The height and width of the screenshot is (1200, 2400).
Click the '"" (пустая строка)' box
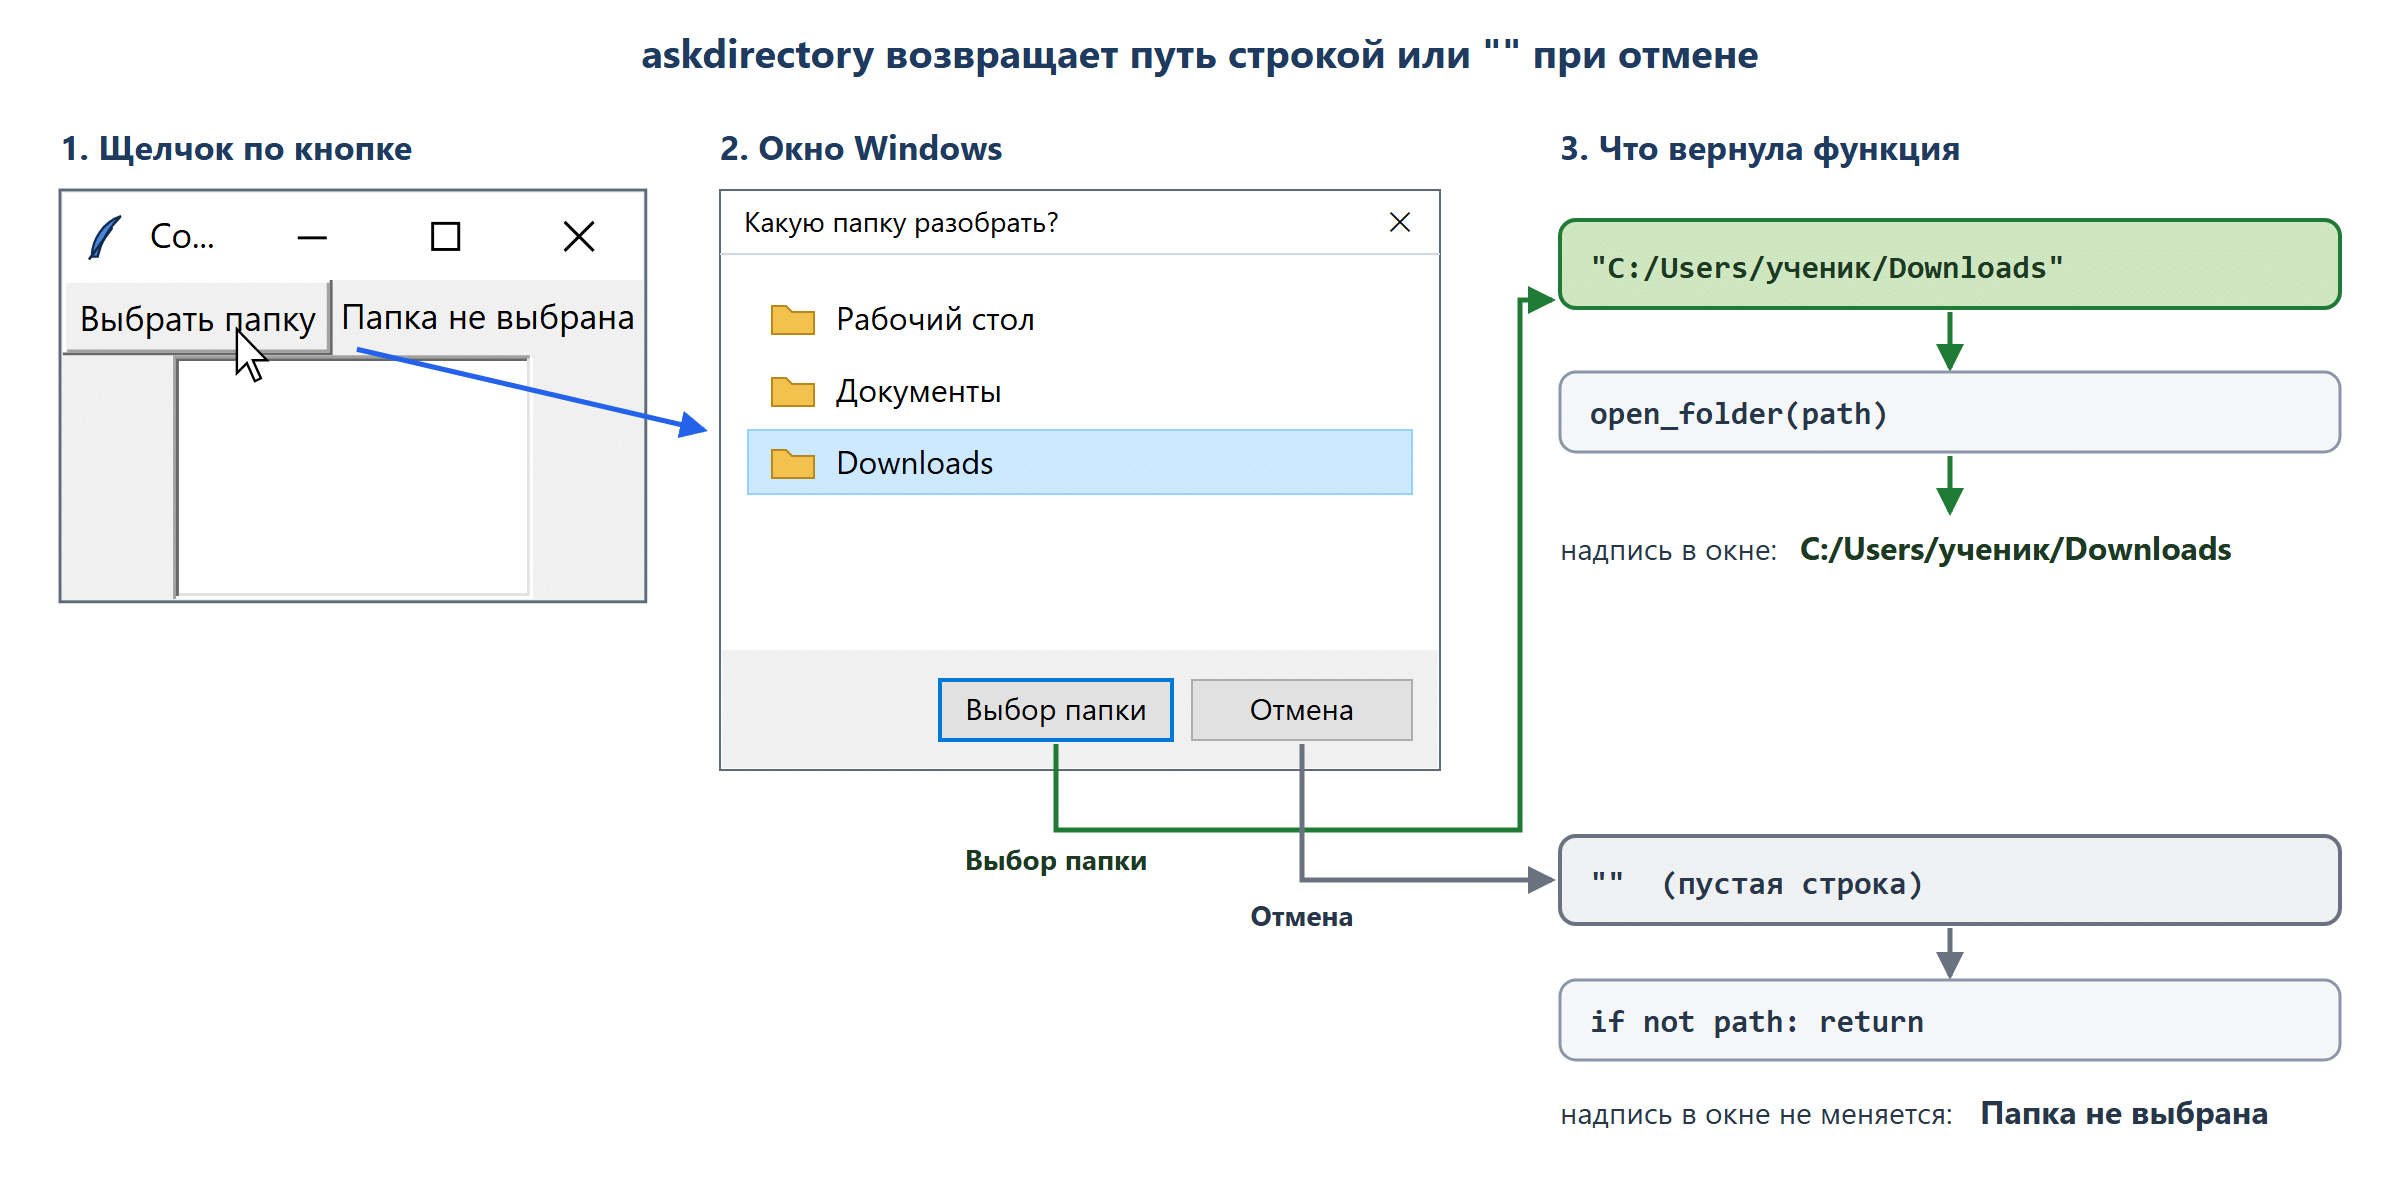1950,880
